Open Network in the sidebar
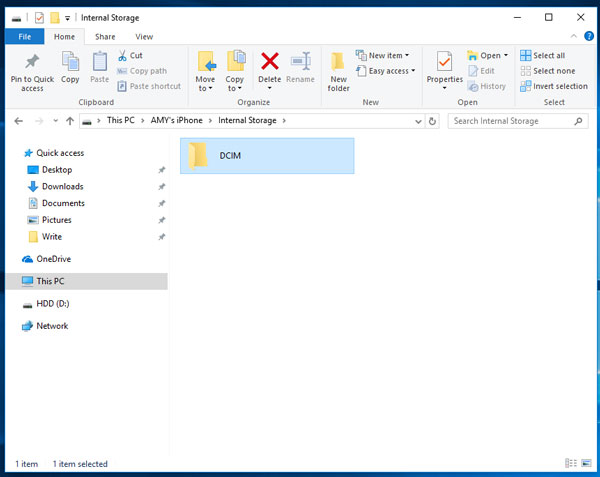 click(x=45, y=326)
